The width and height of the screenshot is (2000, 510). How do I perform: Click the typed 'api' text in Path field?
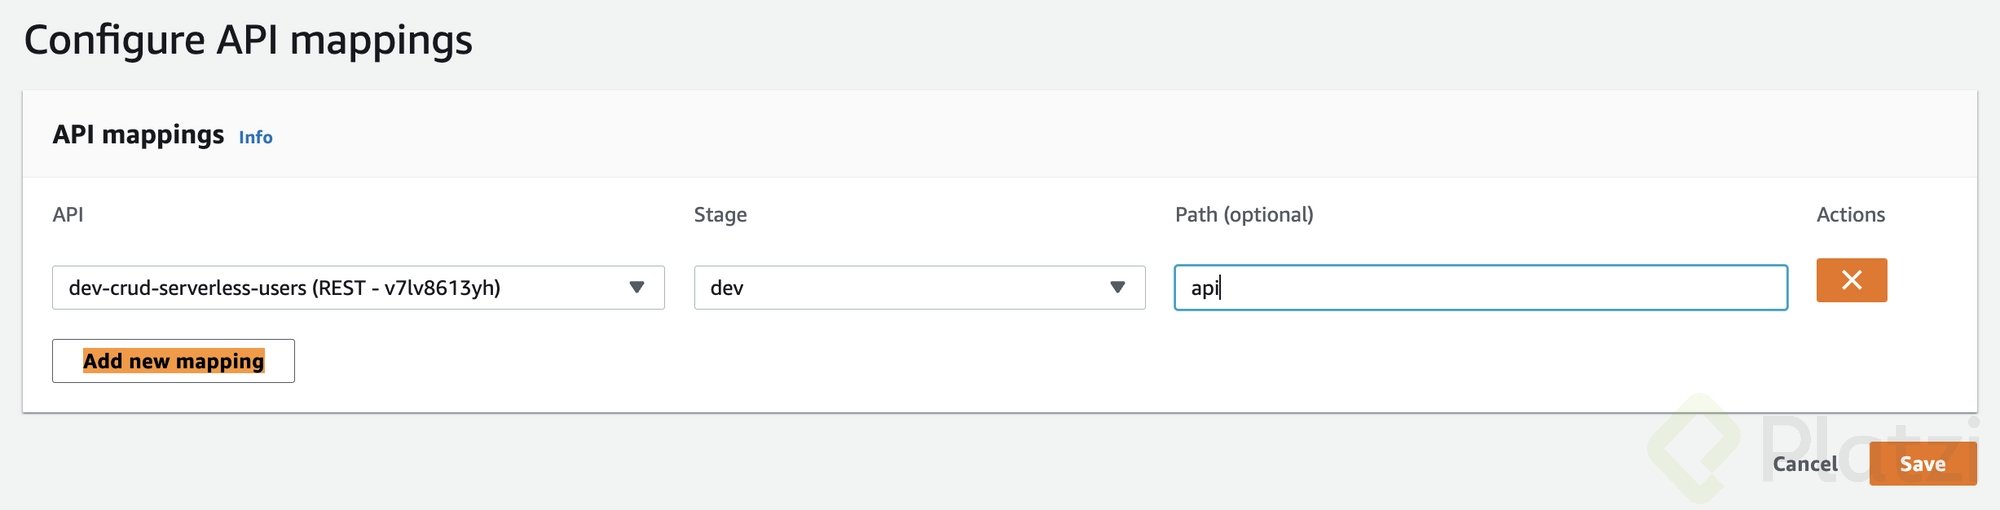pyautogui.click(x=1204, y=288)
